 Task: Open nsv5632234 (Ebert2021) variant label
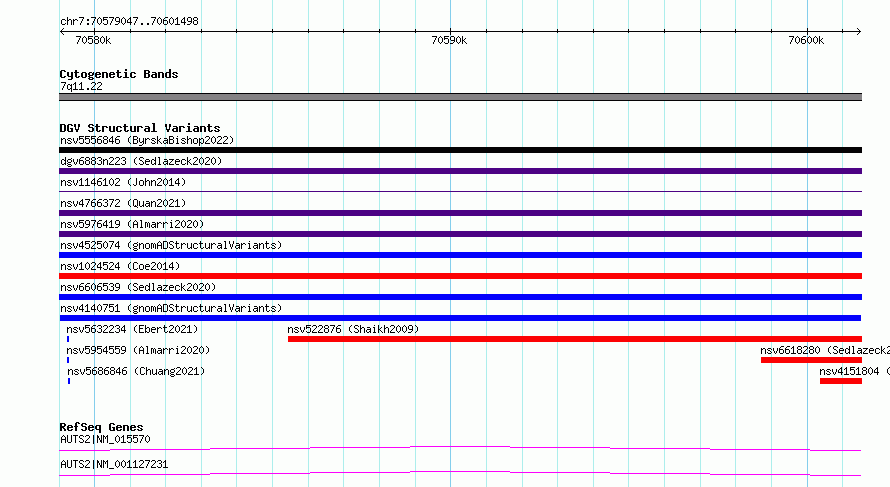click(x=132, y=329)
